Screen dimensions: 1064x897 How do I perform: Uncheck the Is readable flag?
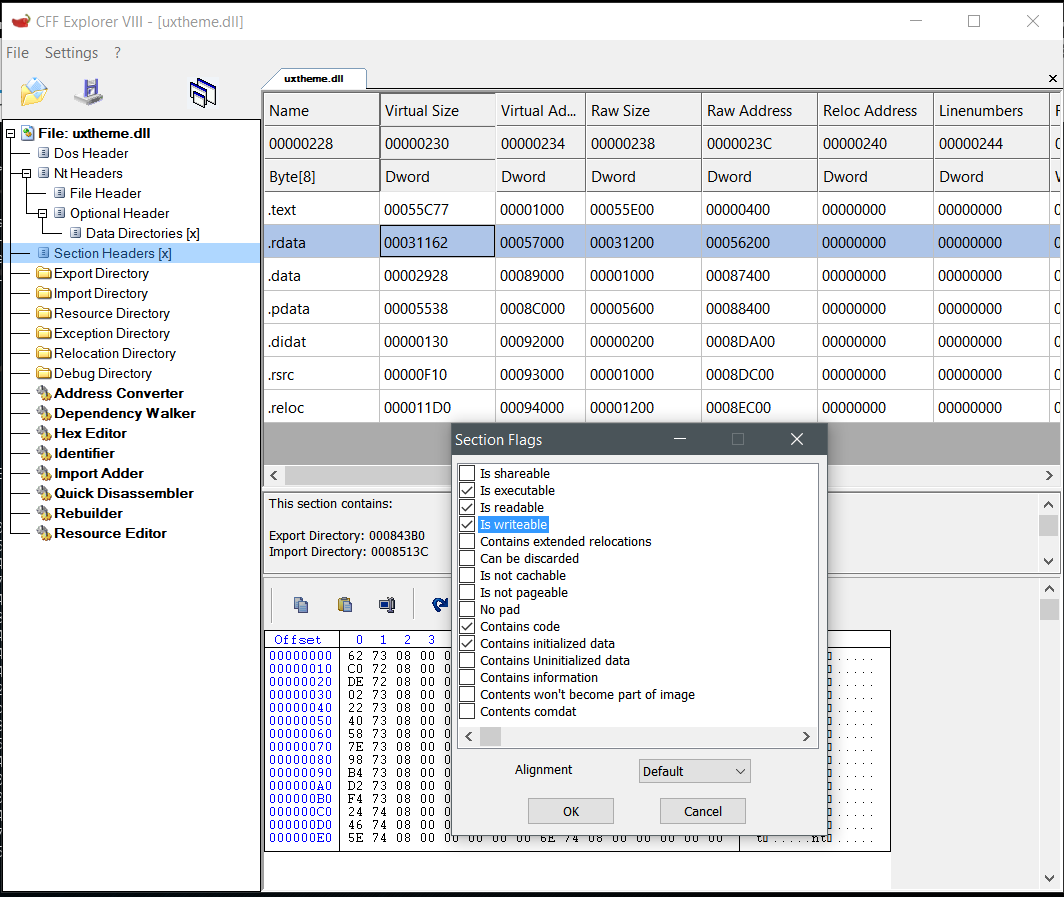(x=467, y=507)
